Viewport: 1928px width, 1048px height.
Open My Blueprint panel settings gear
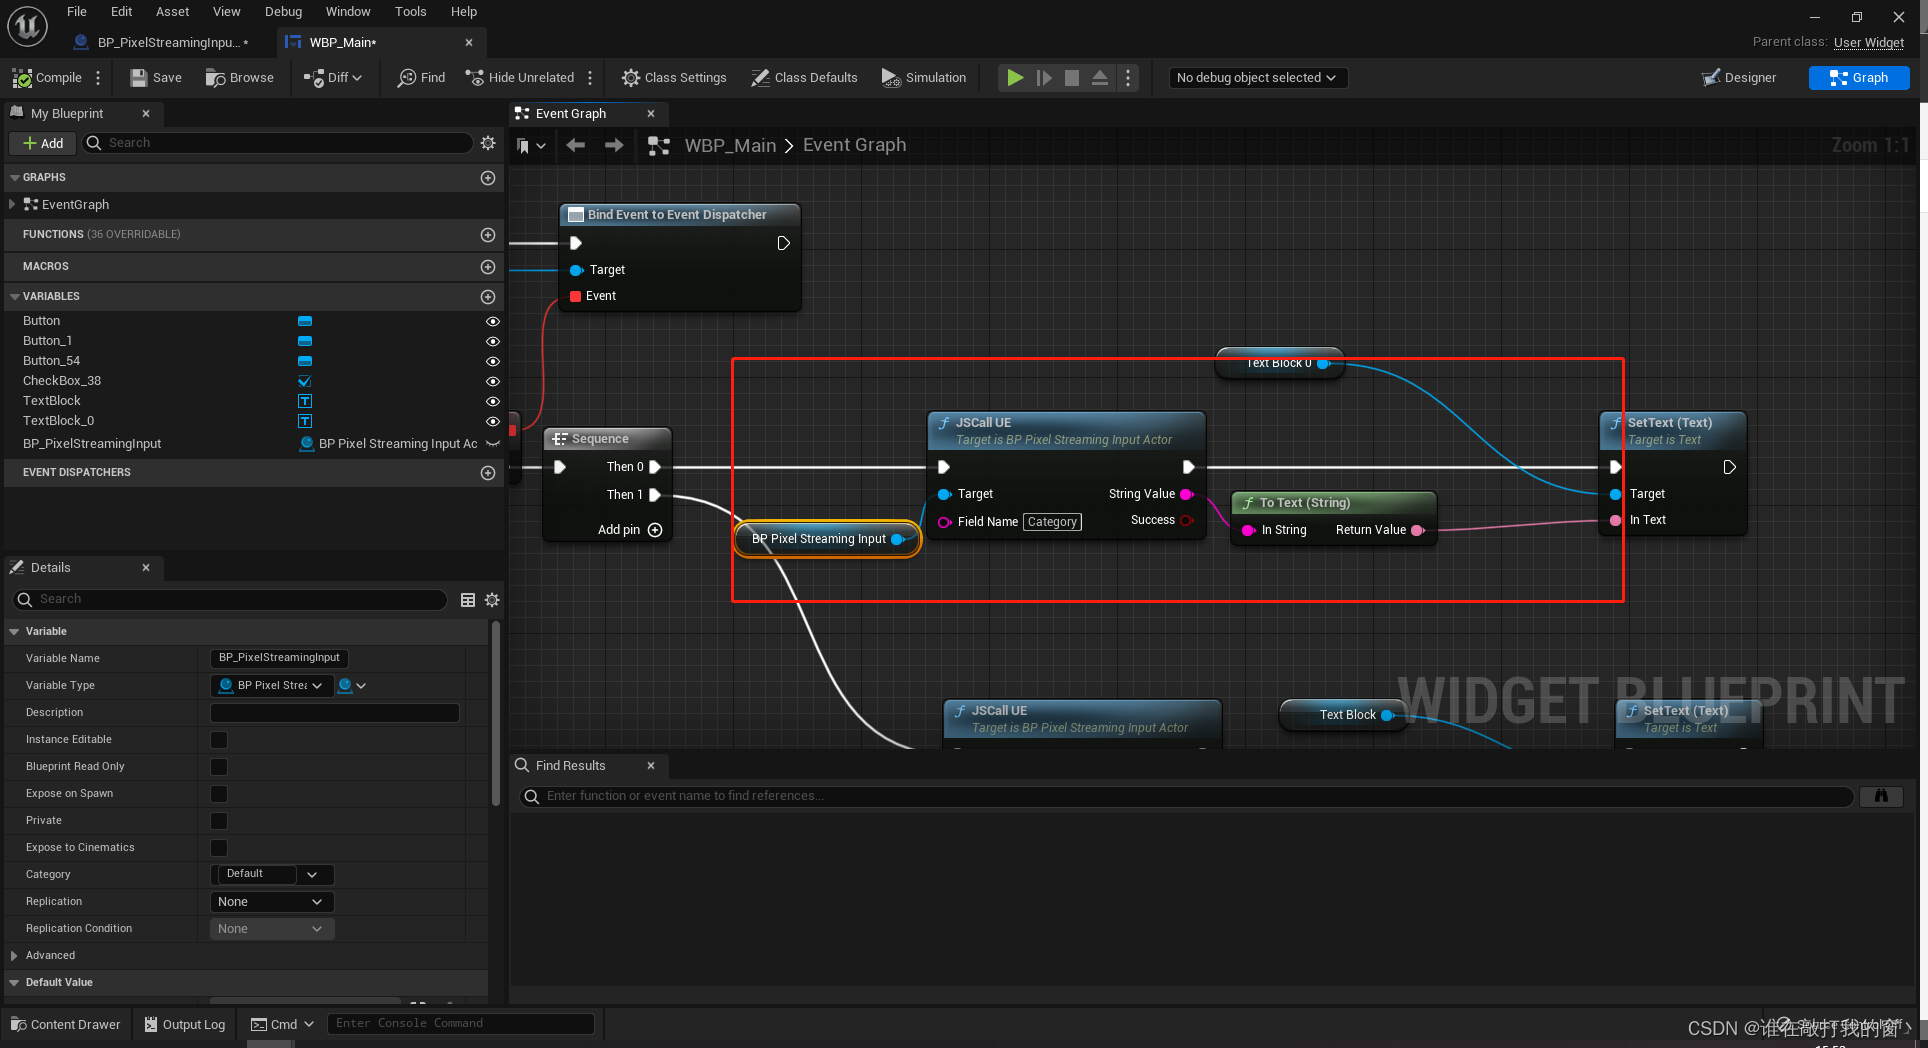(x=488, y=143)
